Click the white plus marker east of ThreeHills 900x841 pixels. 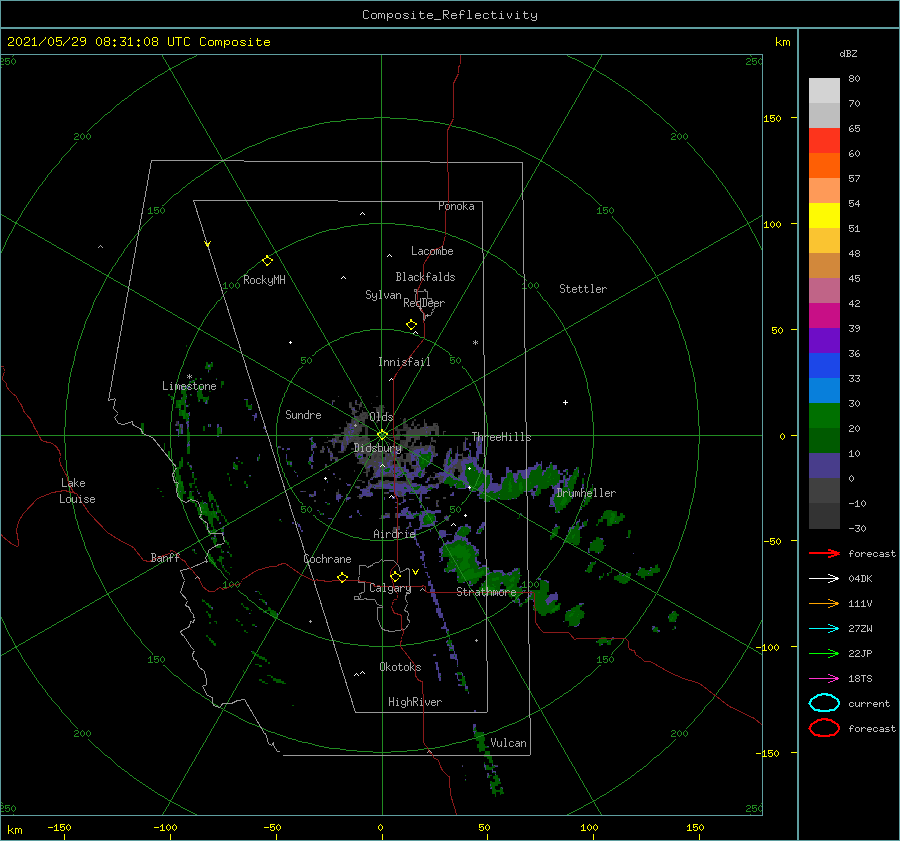(565, 402)
